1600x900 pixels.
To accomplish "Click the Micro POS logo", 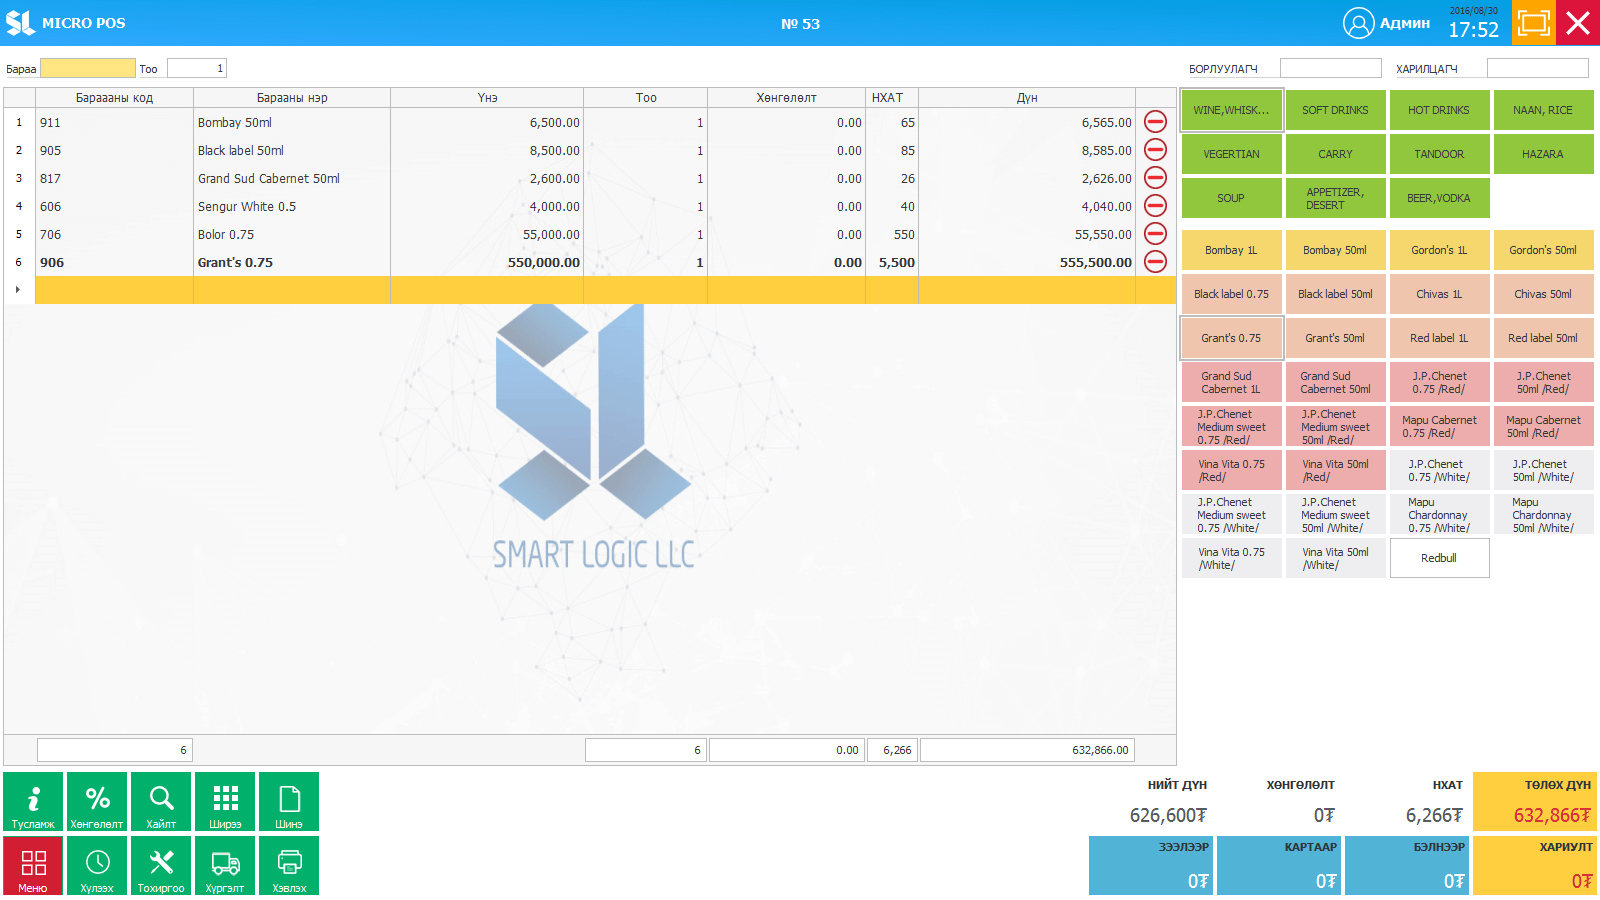I will (x=20, y=22).
